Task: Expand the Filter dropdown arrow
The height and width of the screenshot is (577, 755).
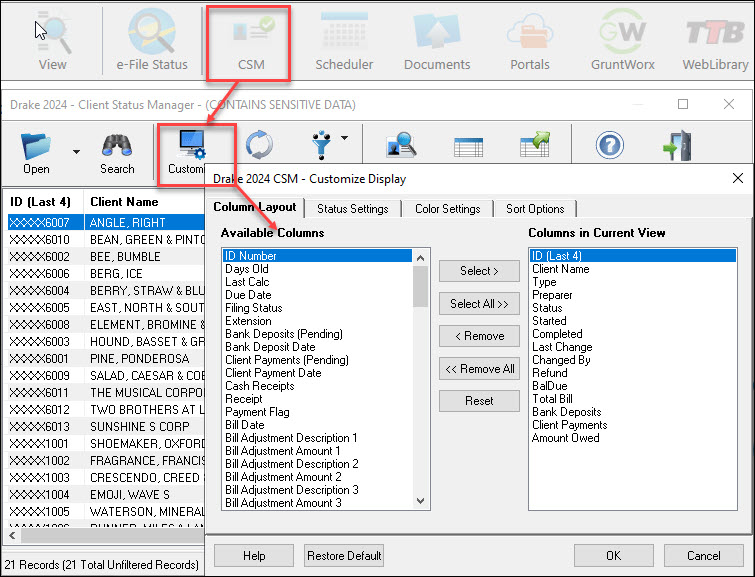Action: 344,138
